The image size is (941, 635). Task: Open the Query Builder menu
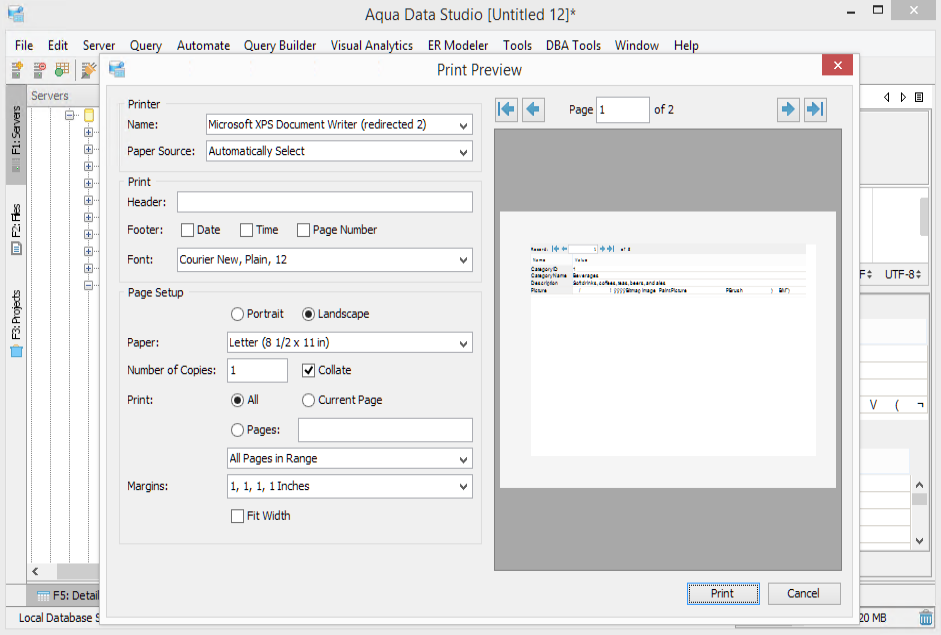(x=280, y=45)
